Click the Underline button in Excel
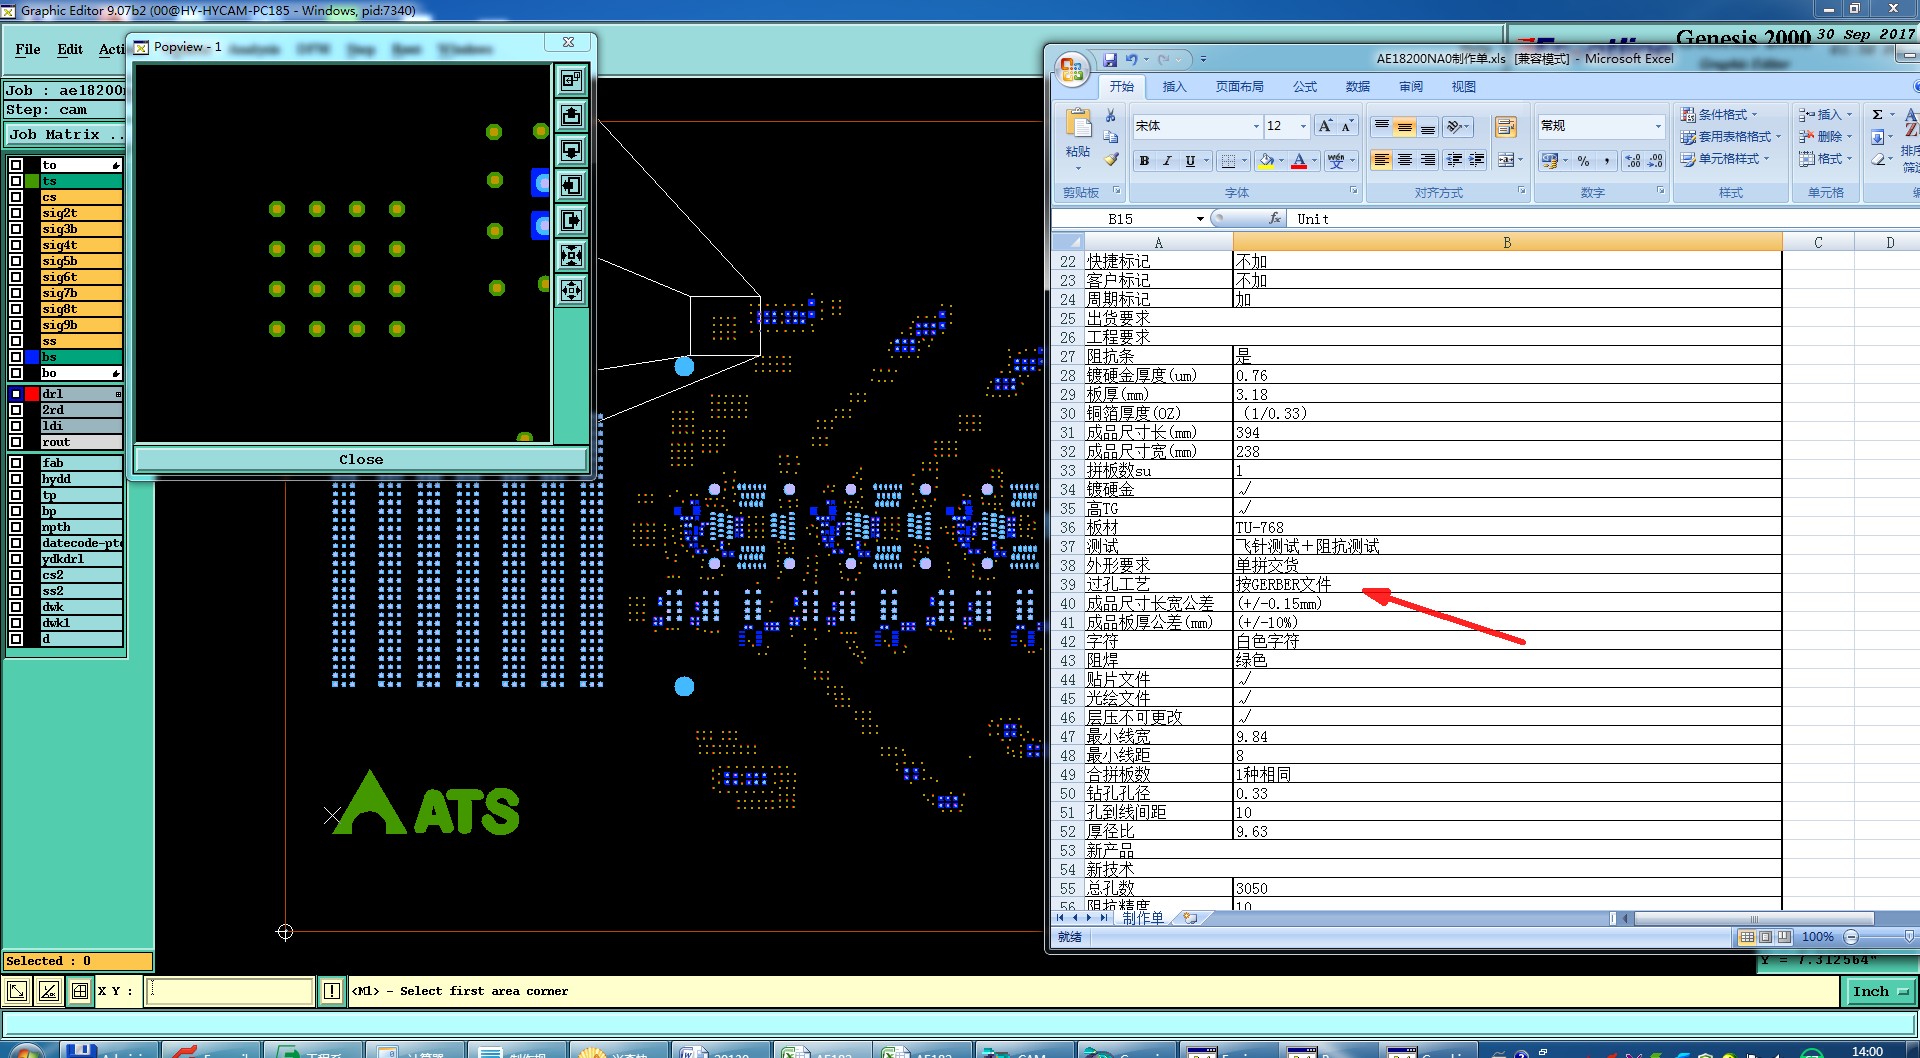The height and width of the screenshot is (1058, 1920). 1189,160
